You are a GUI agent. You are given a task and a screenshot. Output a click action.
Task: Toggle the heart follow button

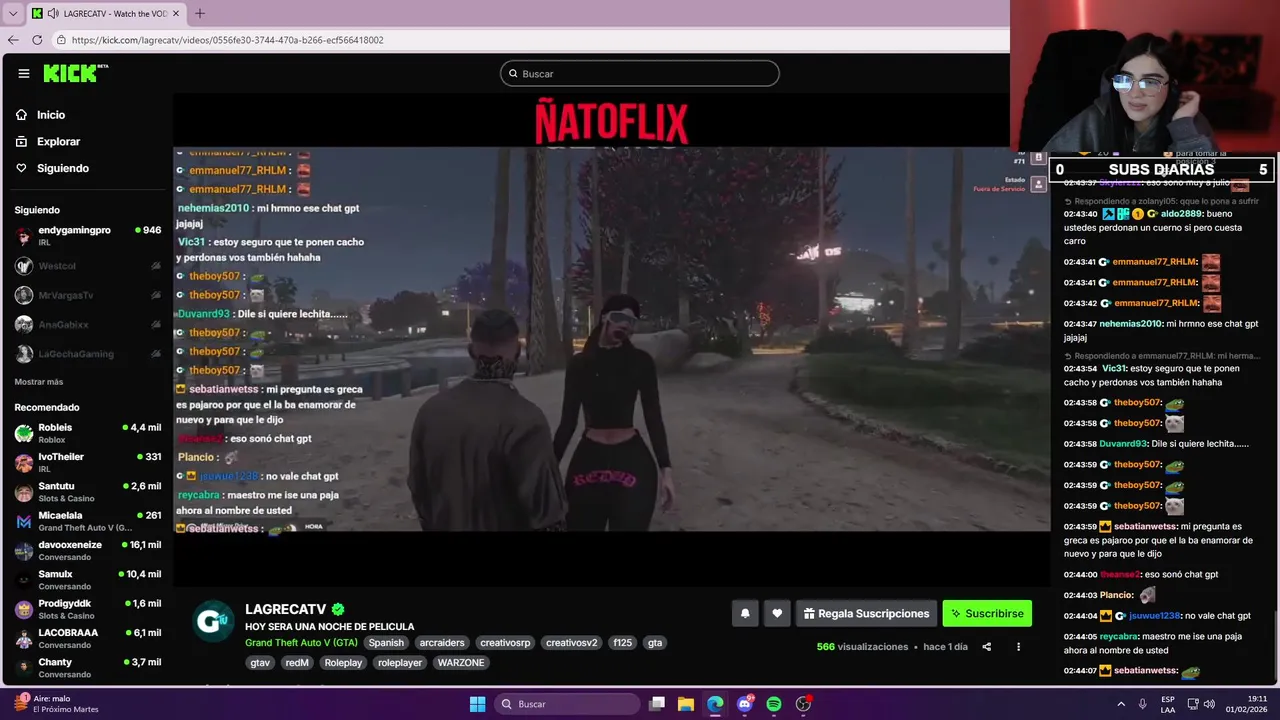tap(777, 614)
